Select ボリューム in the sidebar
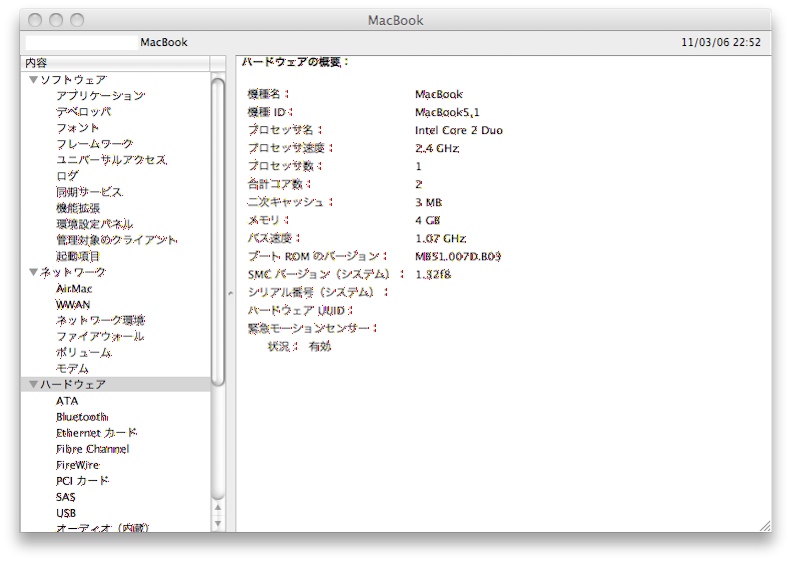 [84, 353]
